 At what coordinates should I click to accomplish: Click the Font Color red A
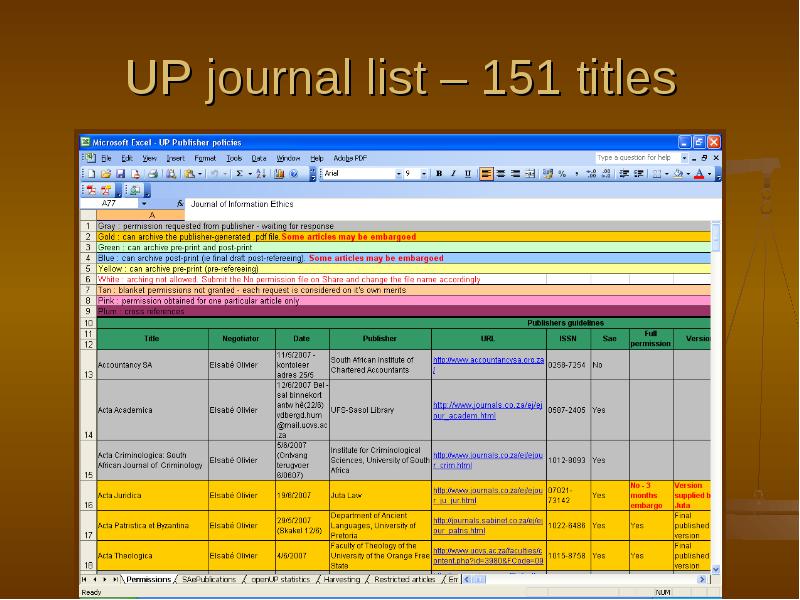(699, 174)
